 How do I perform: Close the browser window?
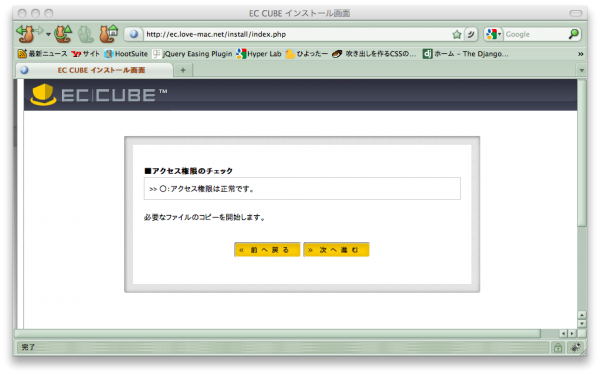pos(22,13)
